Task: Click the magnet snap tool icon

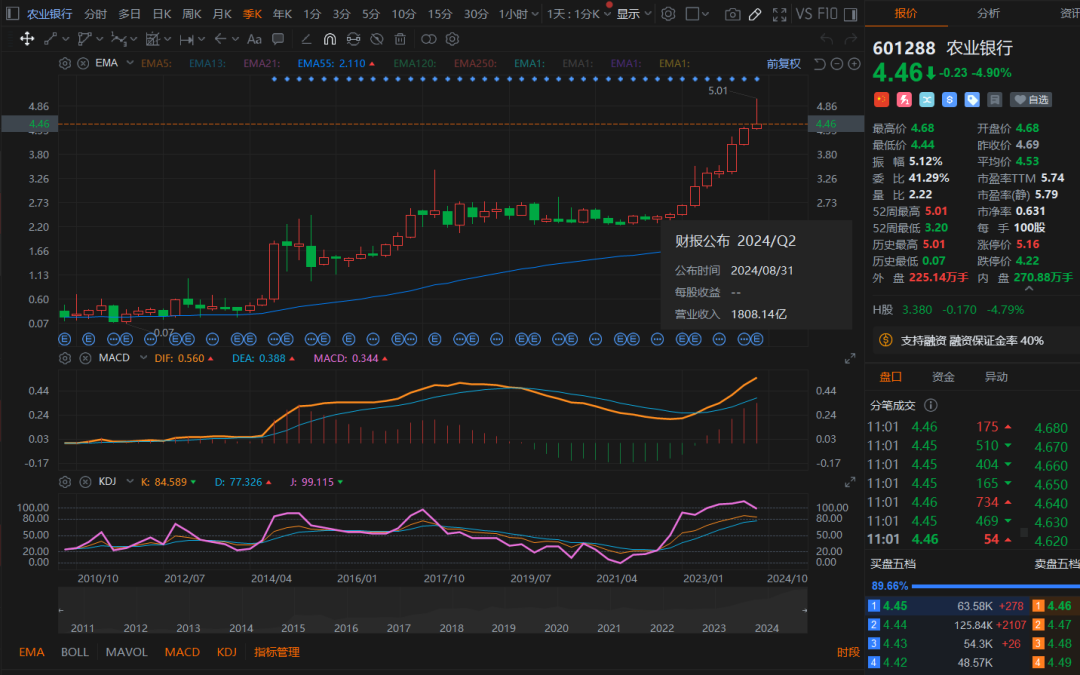Action: pyautogui.click(x=330, y=39)
